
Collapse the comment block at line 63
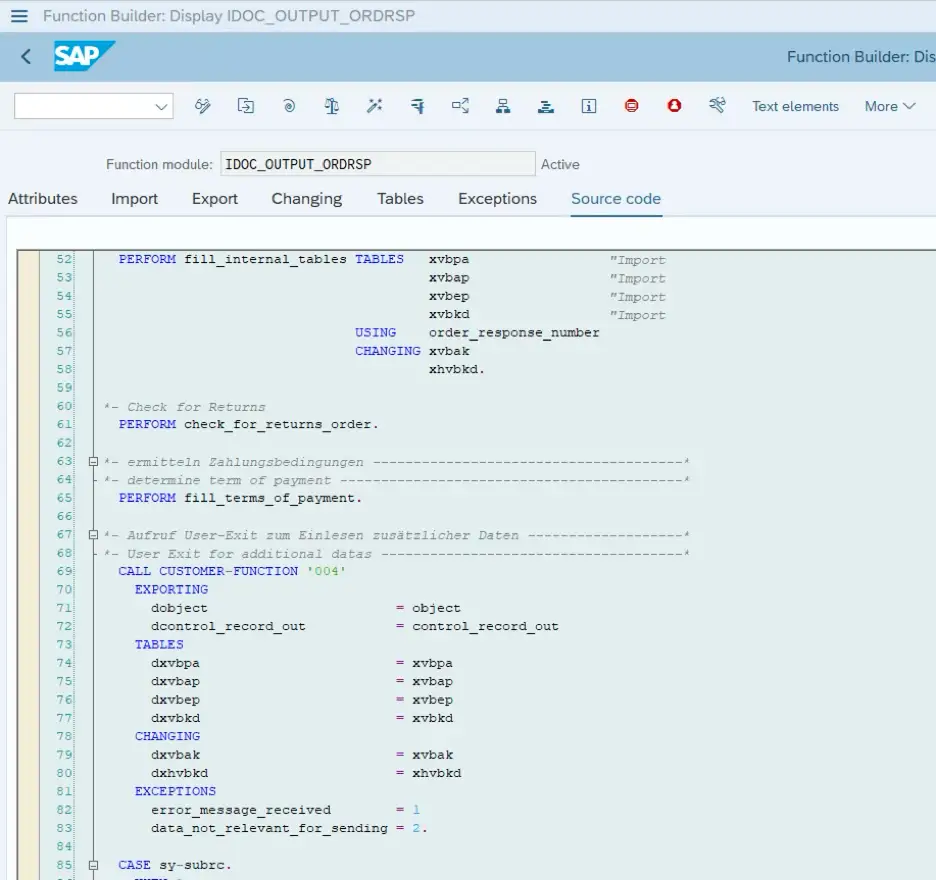[93, 462]
